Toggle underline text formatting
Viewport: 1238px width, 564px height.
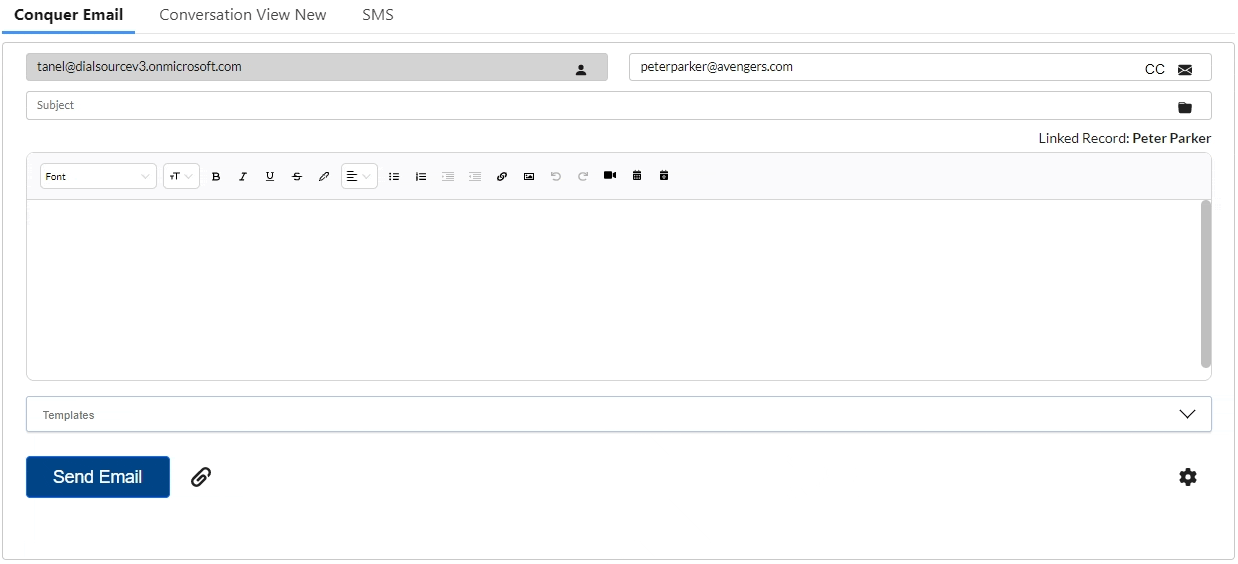click(270, 176)
